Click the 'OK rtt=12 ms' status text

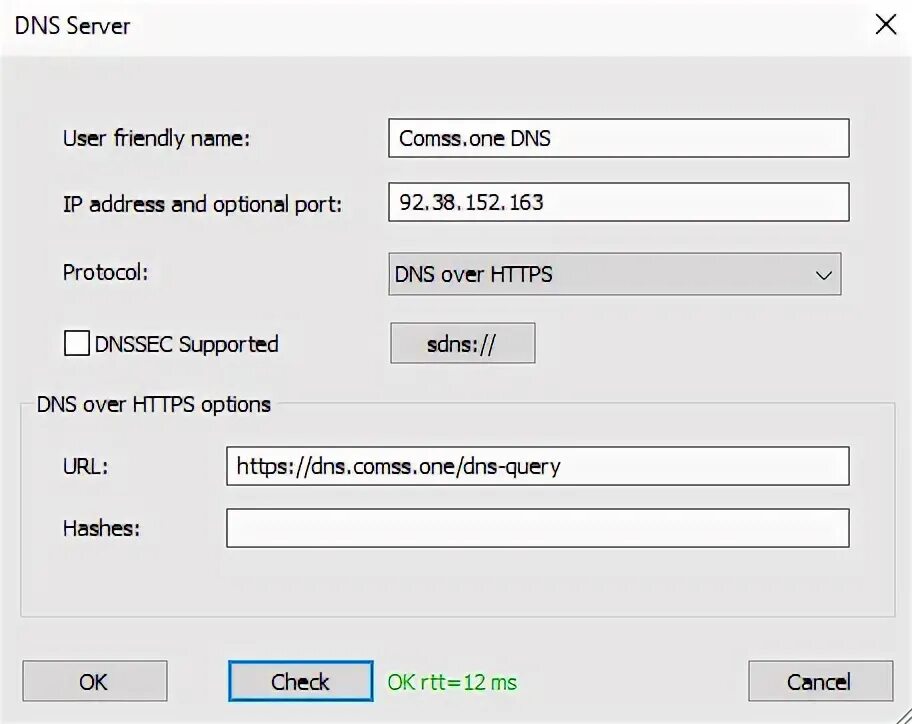pos(452,682)
